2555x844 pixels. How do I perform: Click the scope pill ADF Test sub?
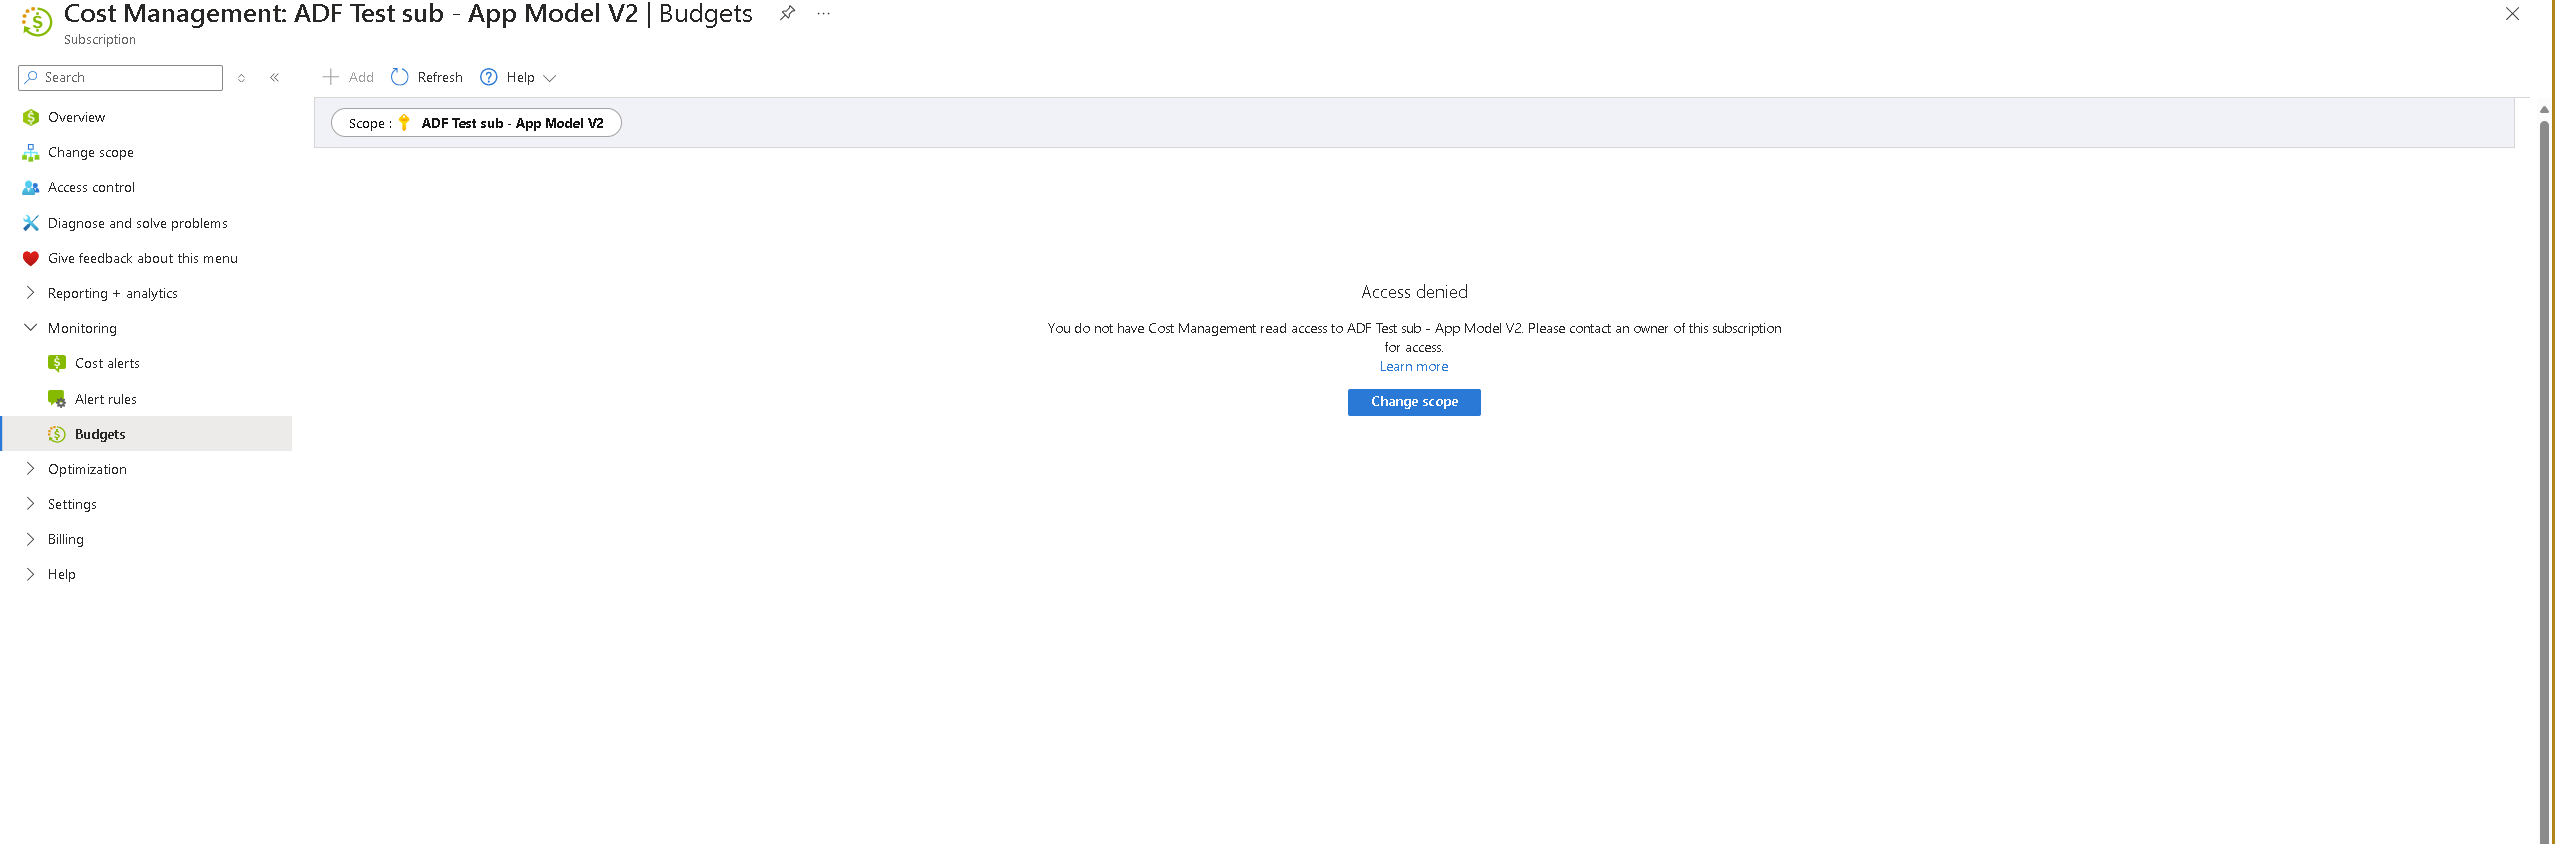click(476, 123)
